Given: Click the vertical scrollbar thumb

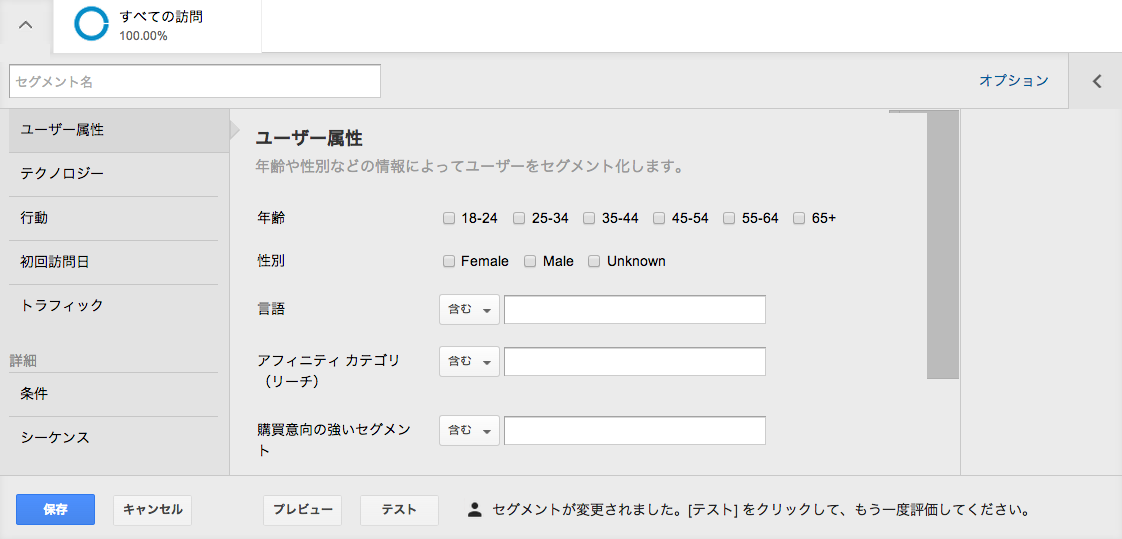Looking at the screenshot, I should (942, 245).
